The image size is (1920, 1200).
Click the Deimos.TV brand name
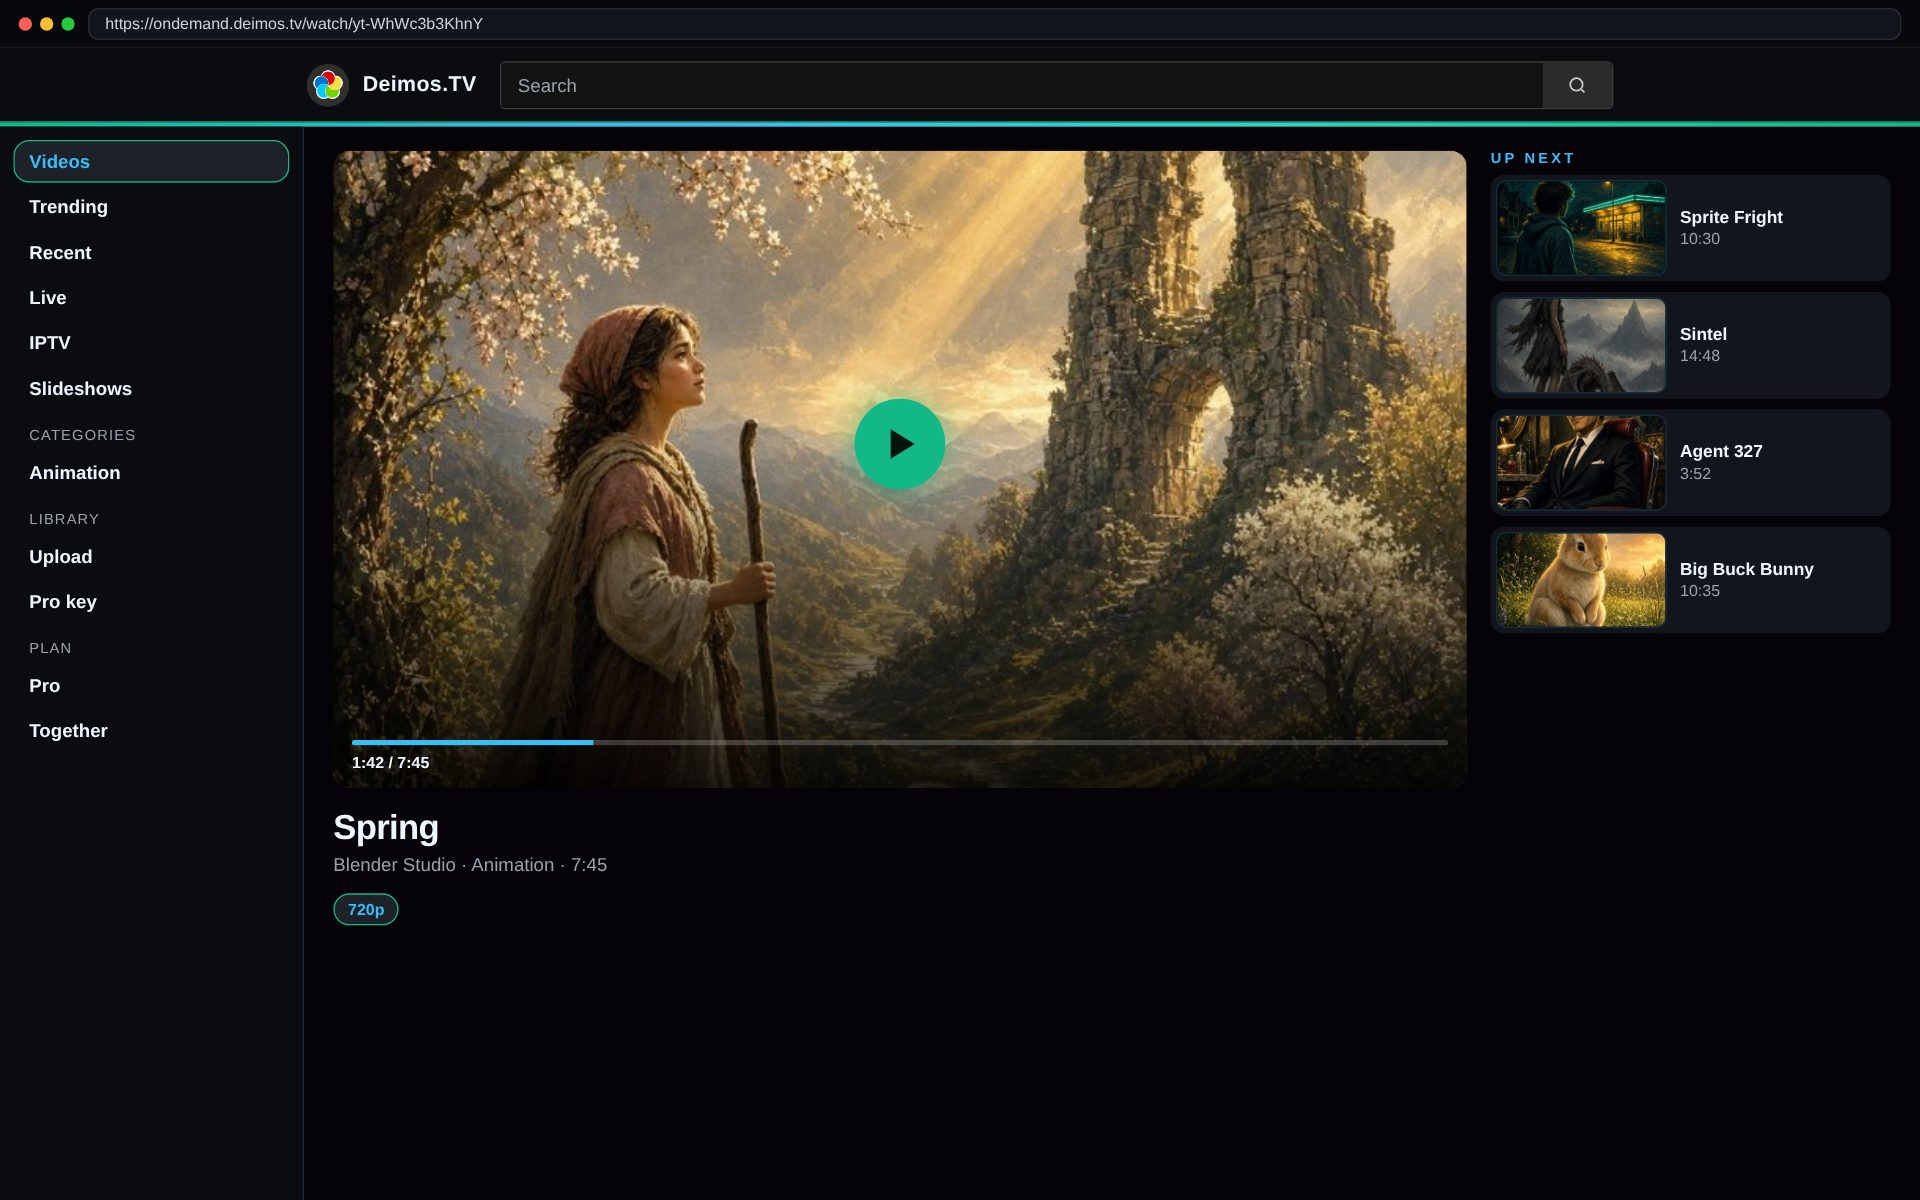[419, 84]
